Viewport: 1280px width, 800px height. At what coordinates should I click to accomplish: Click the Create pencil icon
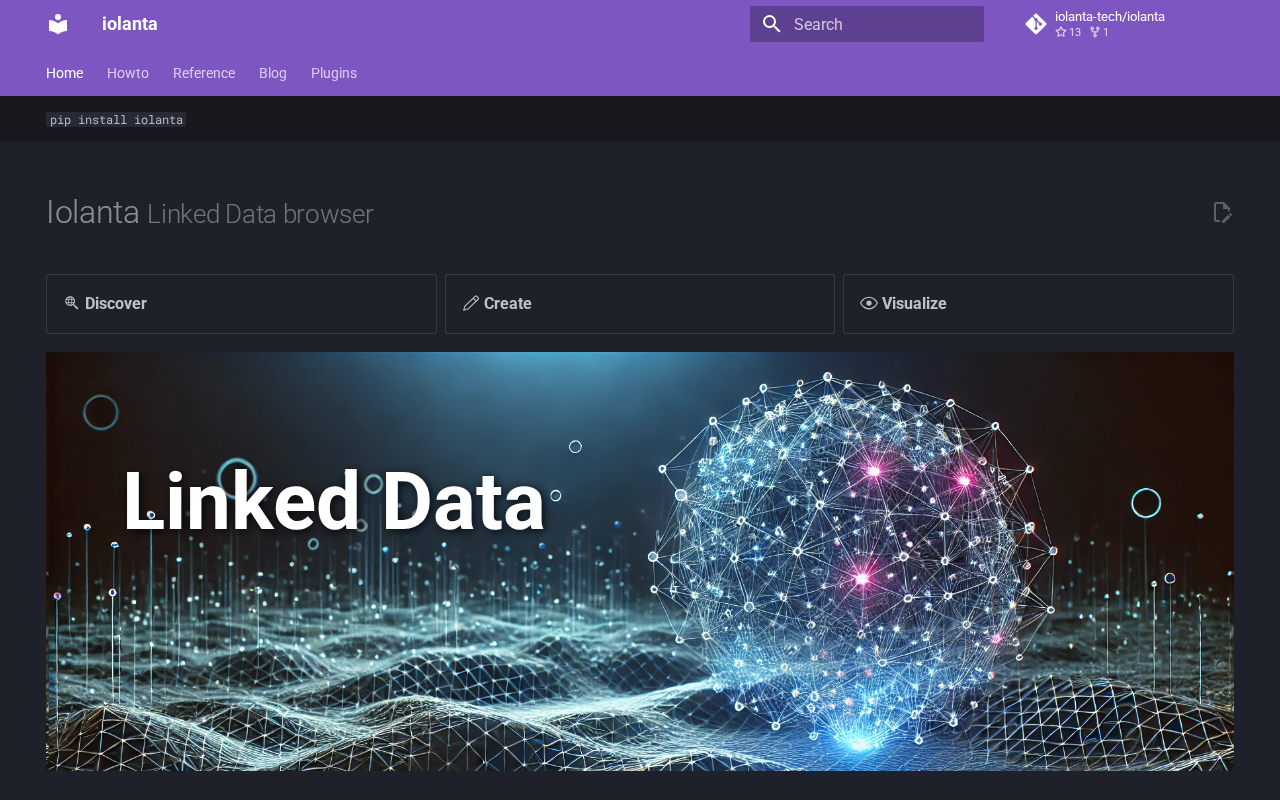(471, 303)
